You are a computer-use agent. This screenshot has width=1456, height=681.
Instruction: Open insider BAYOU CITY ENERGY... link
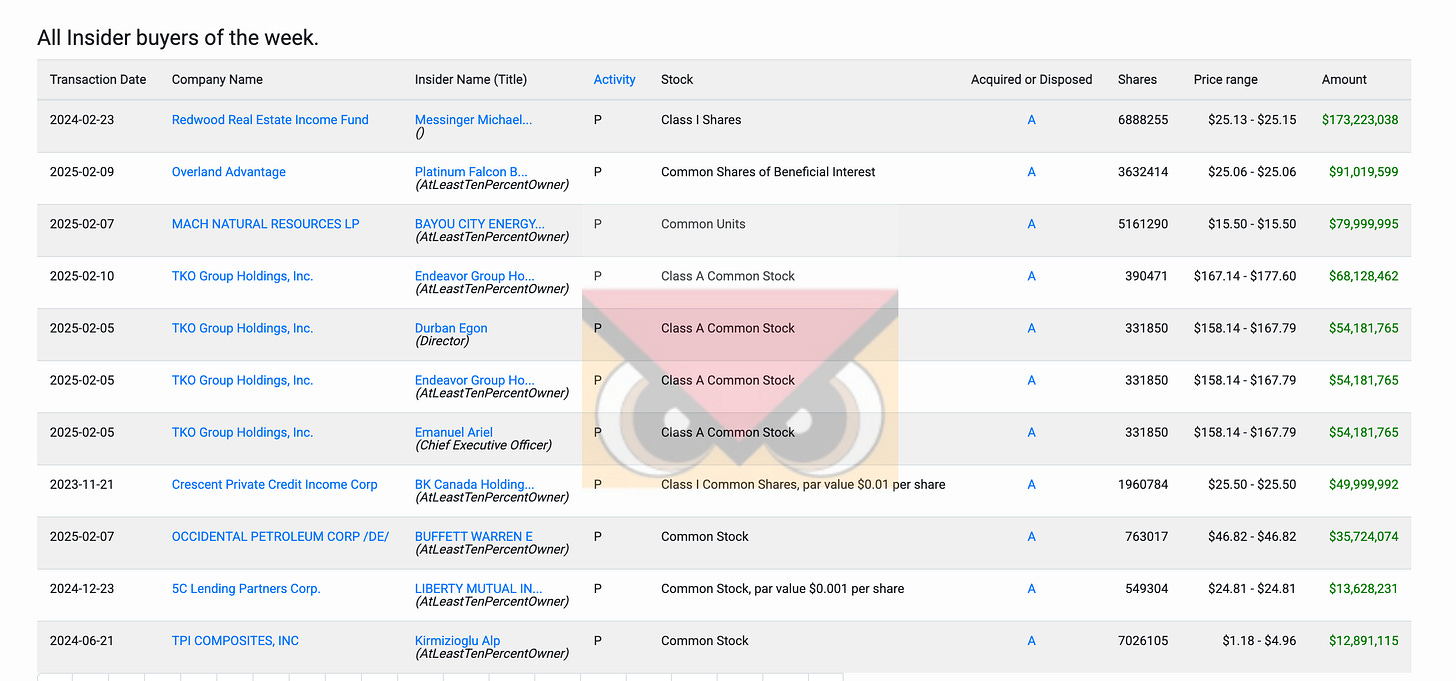tap(480, 223)
